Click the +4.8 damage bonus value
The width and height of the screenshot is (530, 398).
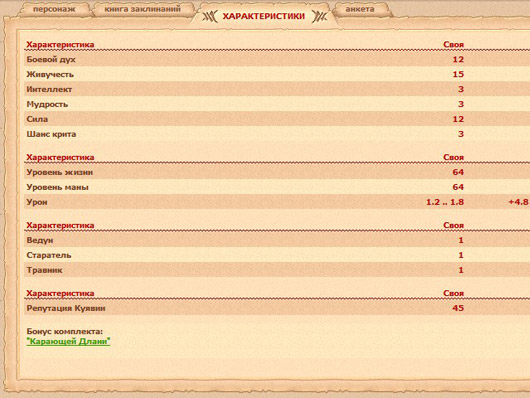519,202
